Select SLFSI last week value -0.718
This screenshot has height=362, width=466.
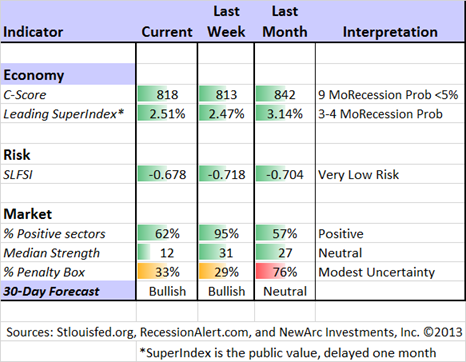226,174
